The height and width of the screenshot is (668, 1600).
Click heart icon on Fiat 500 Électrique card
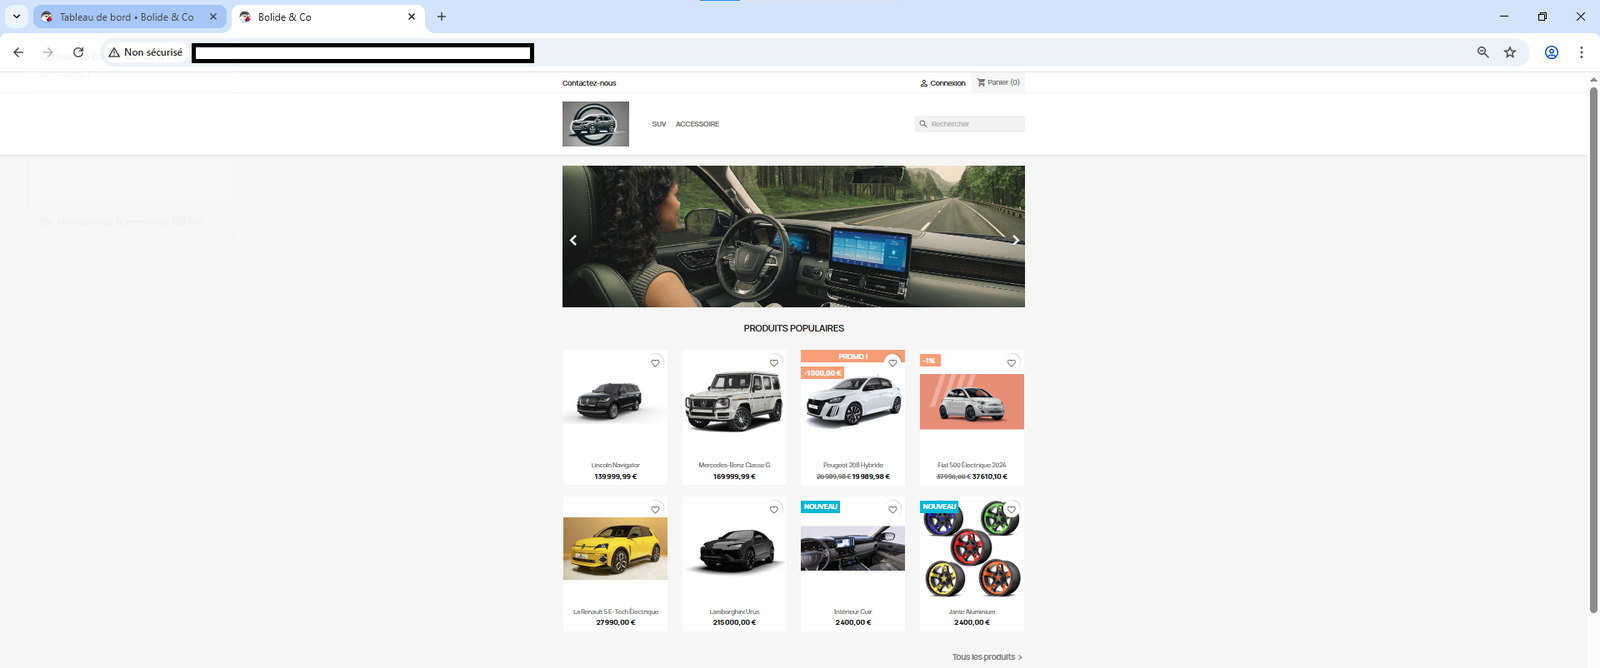point(1011,363)
